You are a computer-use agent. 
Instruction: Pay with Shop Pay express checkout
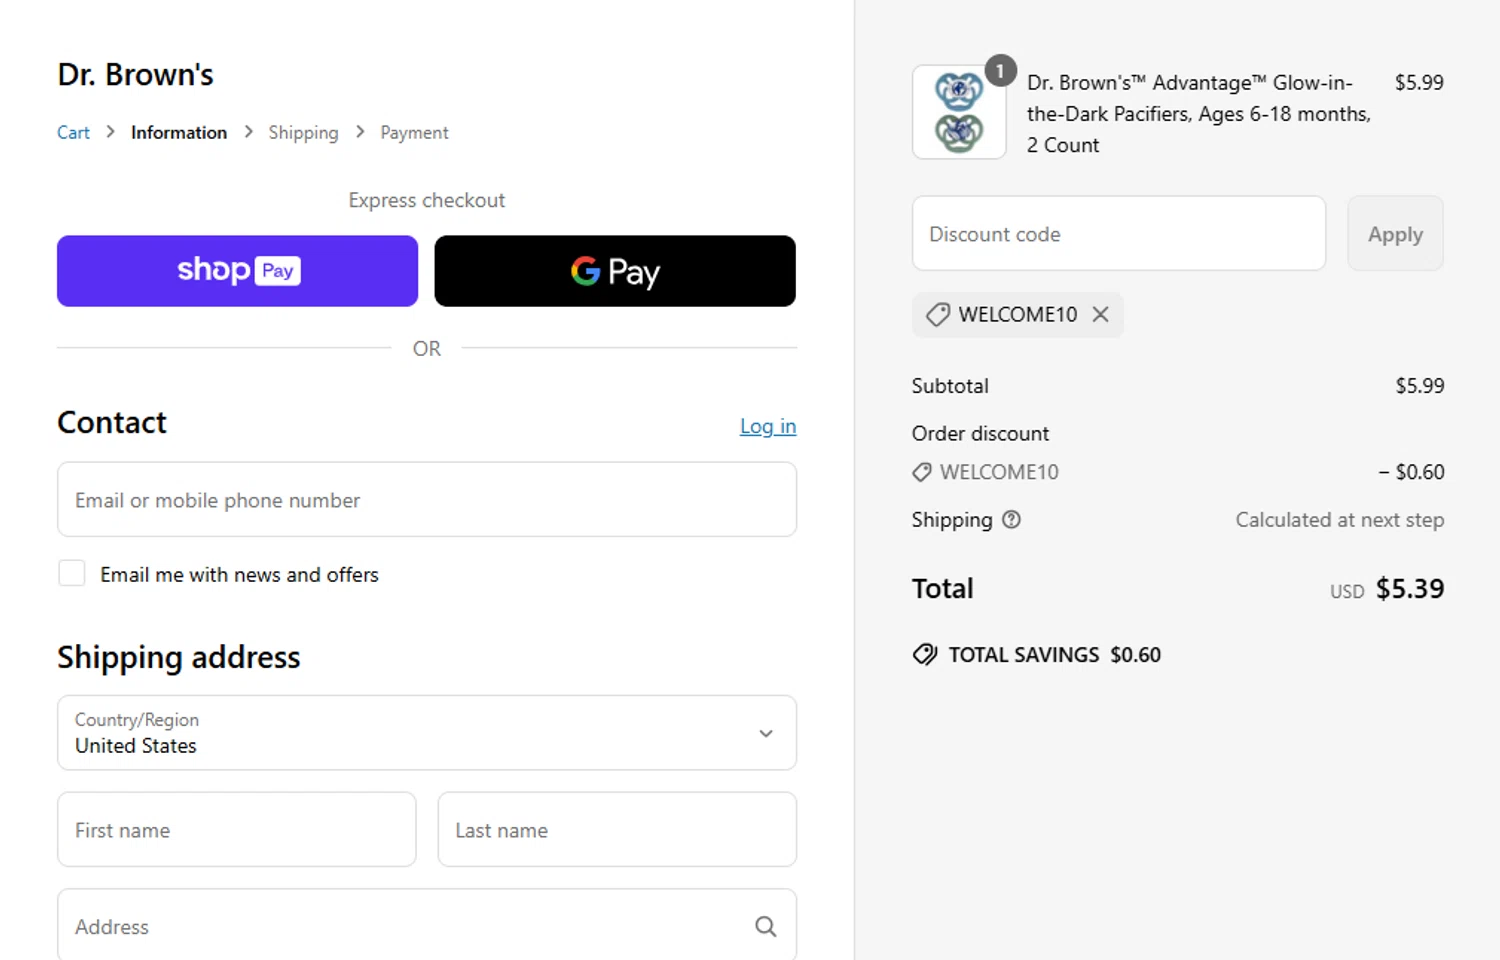[x=237, y=271]
